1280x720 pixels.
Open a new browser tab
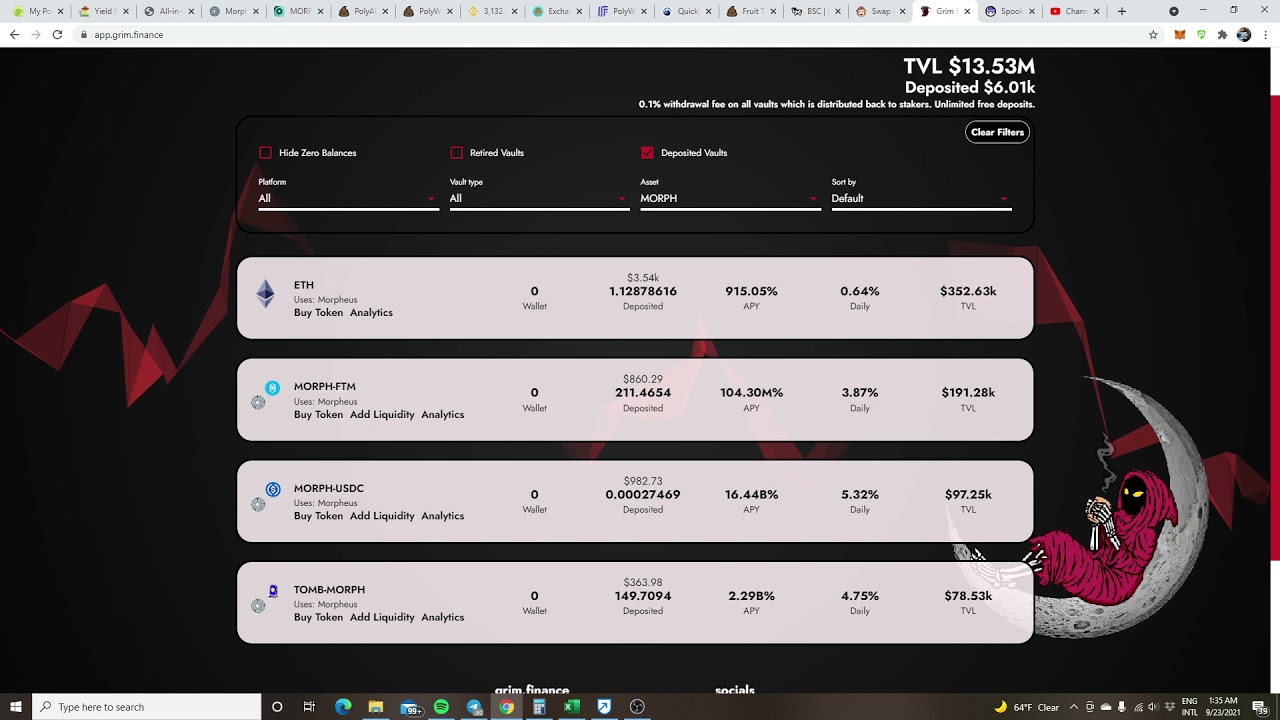(x=1122, y=11)
